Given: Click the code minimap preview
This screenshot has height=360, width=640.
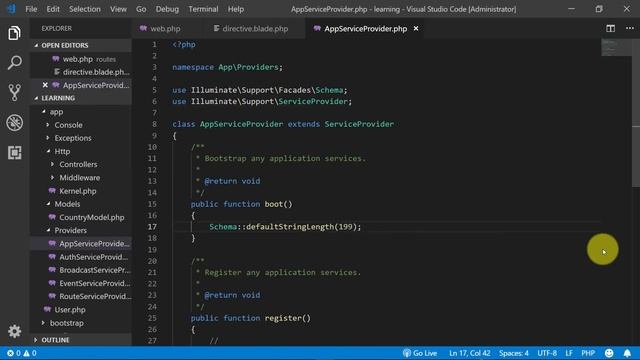Looking at the screenshot, I should pyautogui.click(x=616, y=48).
